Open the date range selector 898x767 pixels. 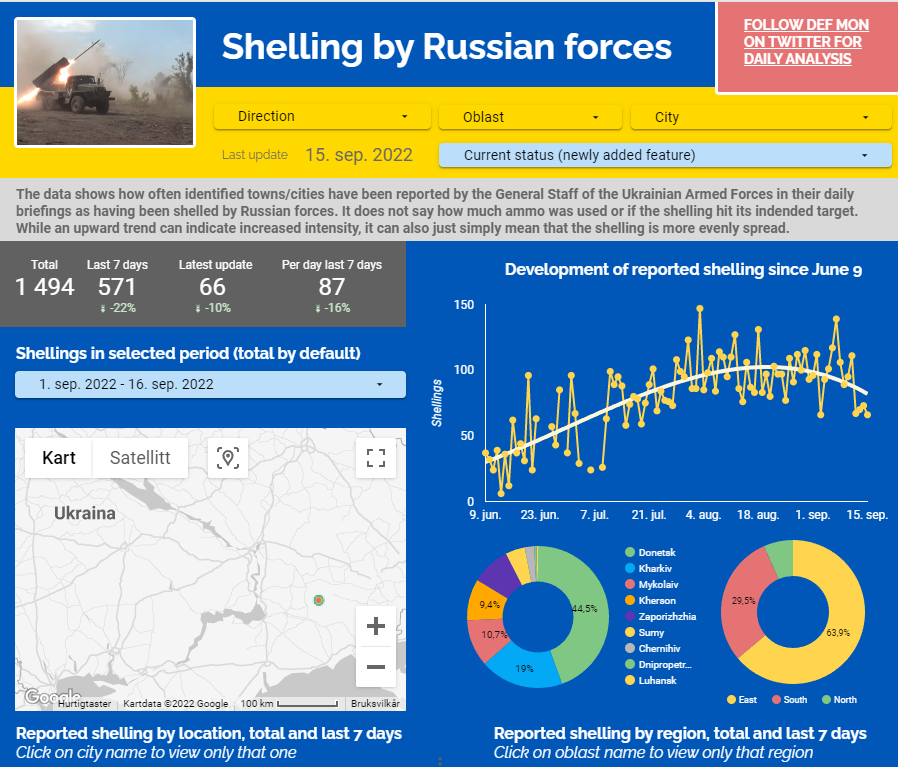210,384
